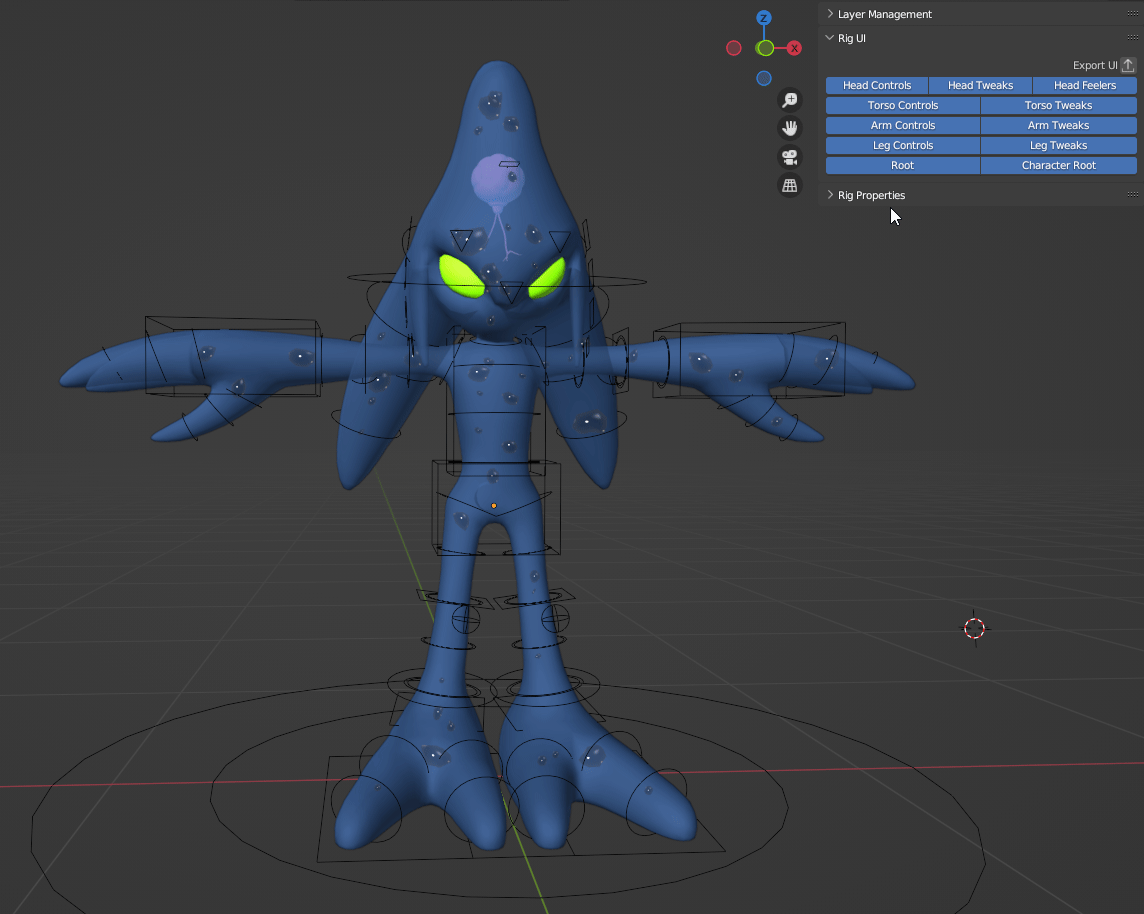Click the Z axis on the gizmo
The height and width of the screenshot is (914, 1144).
[x=764, y=18]
